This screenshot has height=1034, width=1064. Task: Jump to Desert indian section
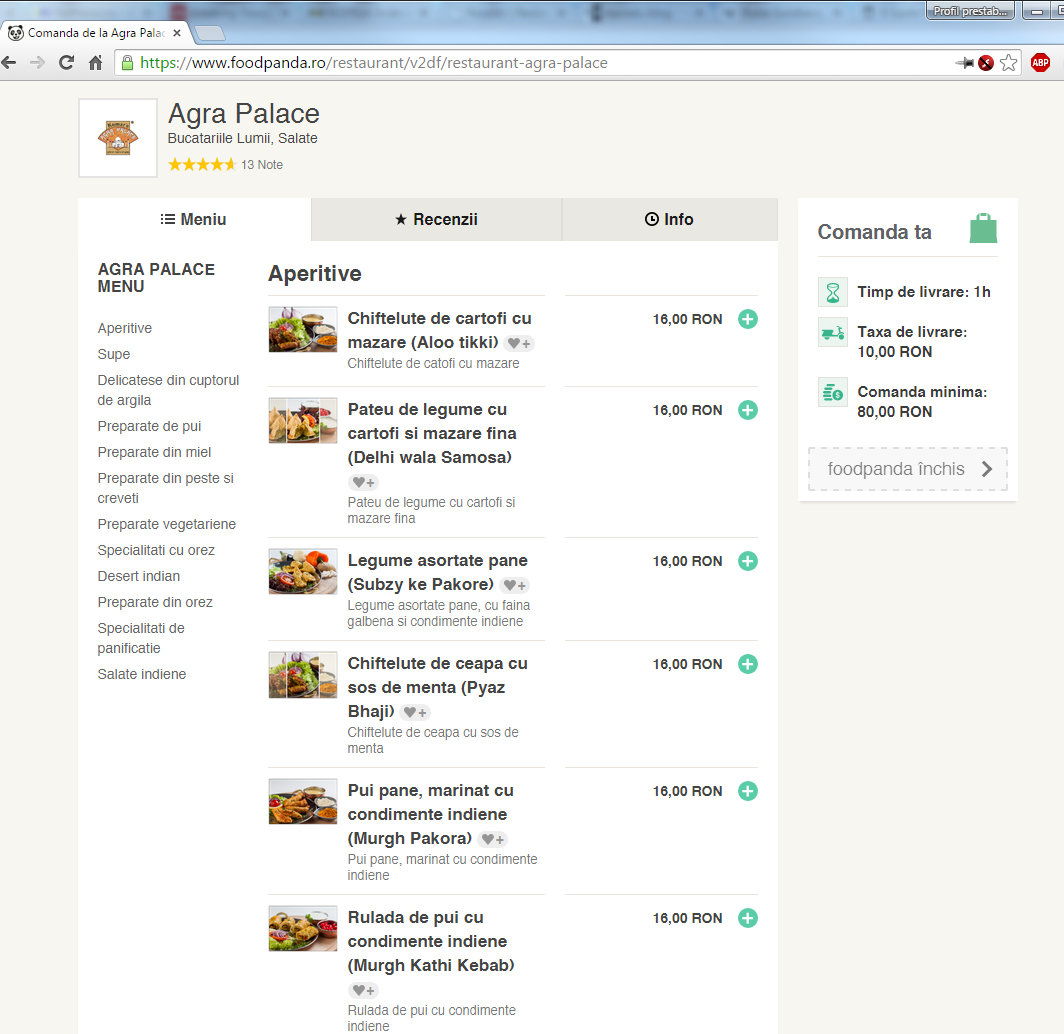(139, 576)
